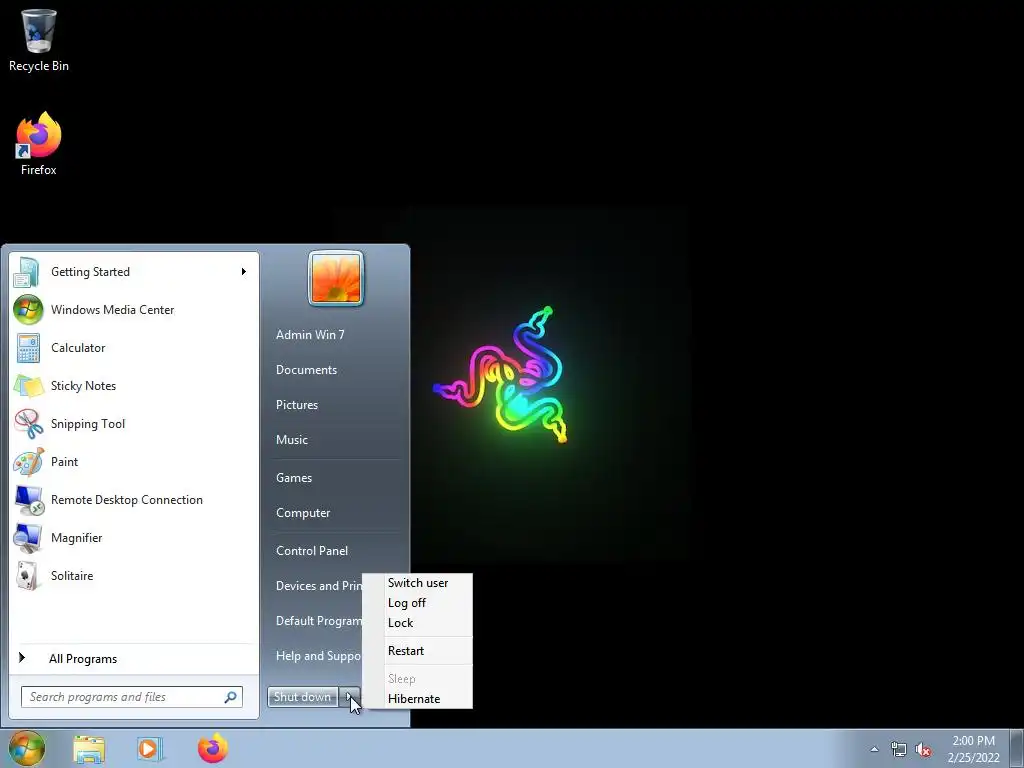Click the Windows Start orb
The height and width of the screenshot is (768, 1024).
(x=27, y=748)
